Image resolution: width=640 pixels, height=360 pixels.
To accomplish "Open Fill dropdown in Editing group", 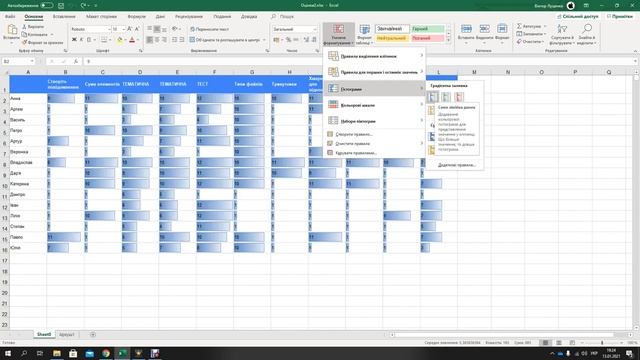I will tap(531, 34).
